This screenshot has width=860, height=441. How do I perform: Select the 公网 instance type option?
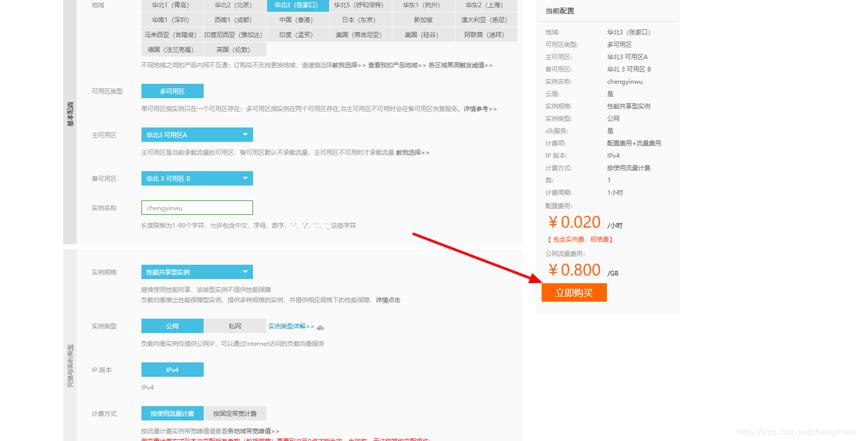[172, 326]
